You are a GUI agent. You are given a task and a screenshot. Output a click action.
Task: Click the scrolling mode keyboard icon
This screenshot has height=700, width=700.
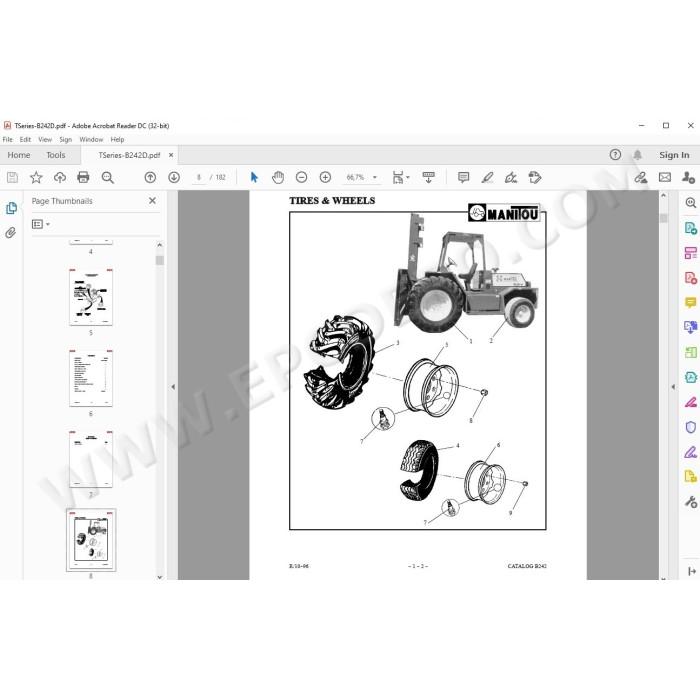[429, 177]
